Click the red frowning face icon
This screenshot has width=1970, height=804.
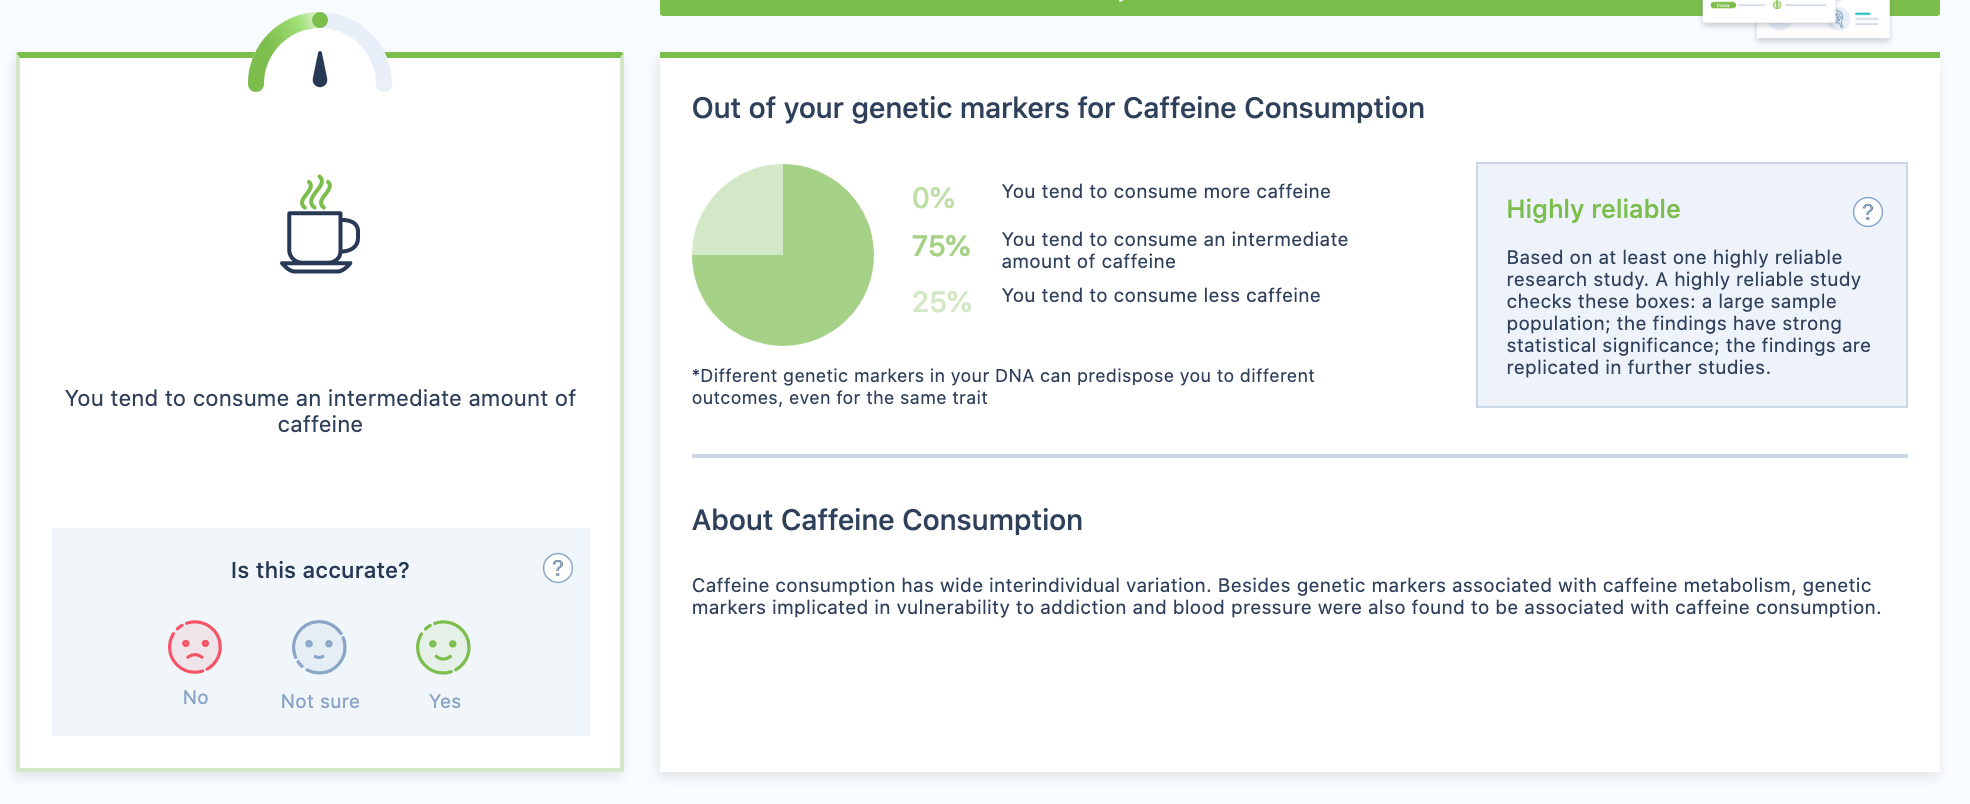[195, 648]
